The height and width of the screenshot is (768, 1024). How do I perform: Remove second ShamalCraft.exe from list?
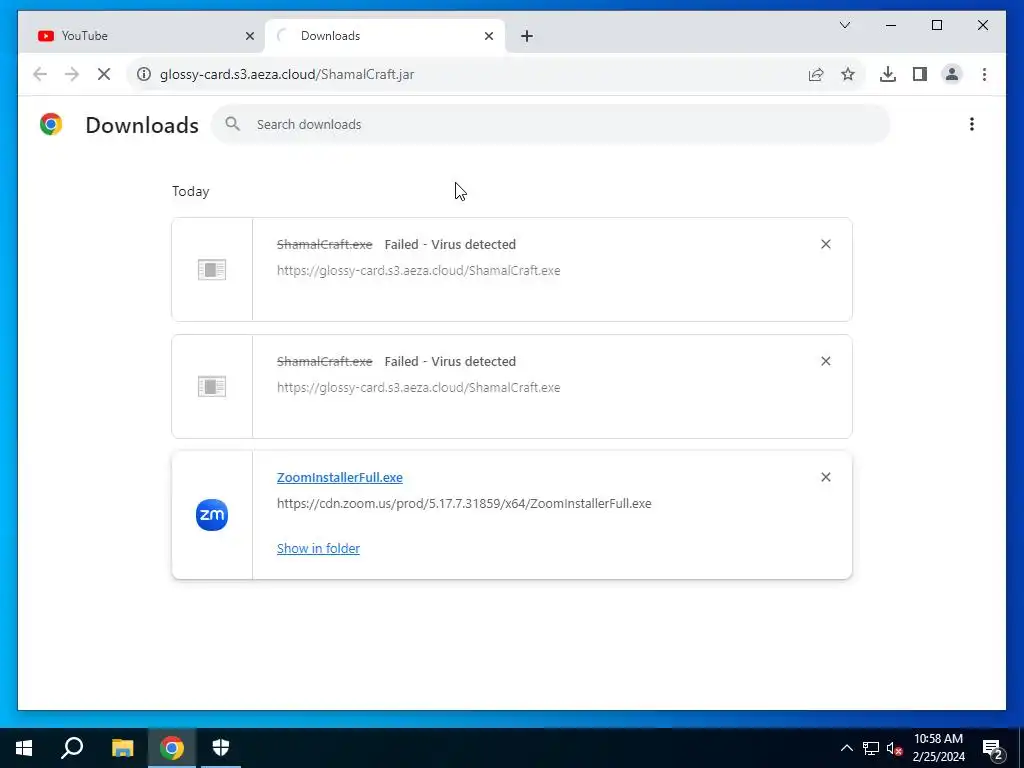click(x=825, y=361)
